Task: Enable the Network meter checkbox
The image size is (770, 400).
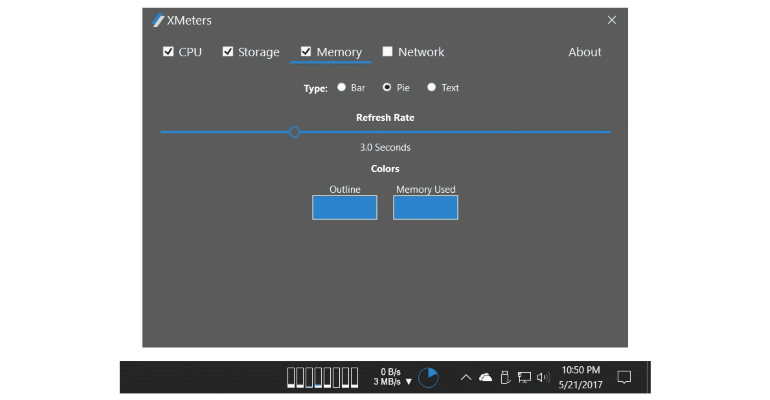Action: [x=387, y=52]
